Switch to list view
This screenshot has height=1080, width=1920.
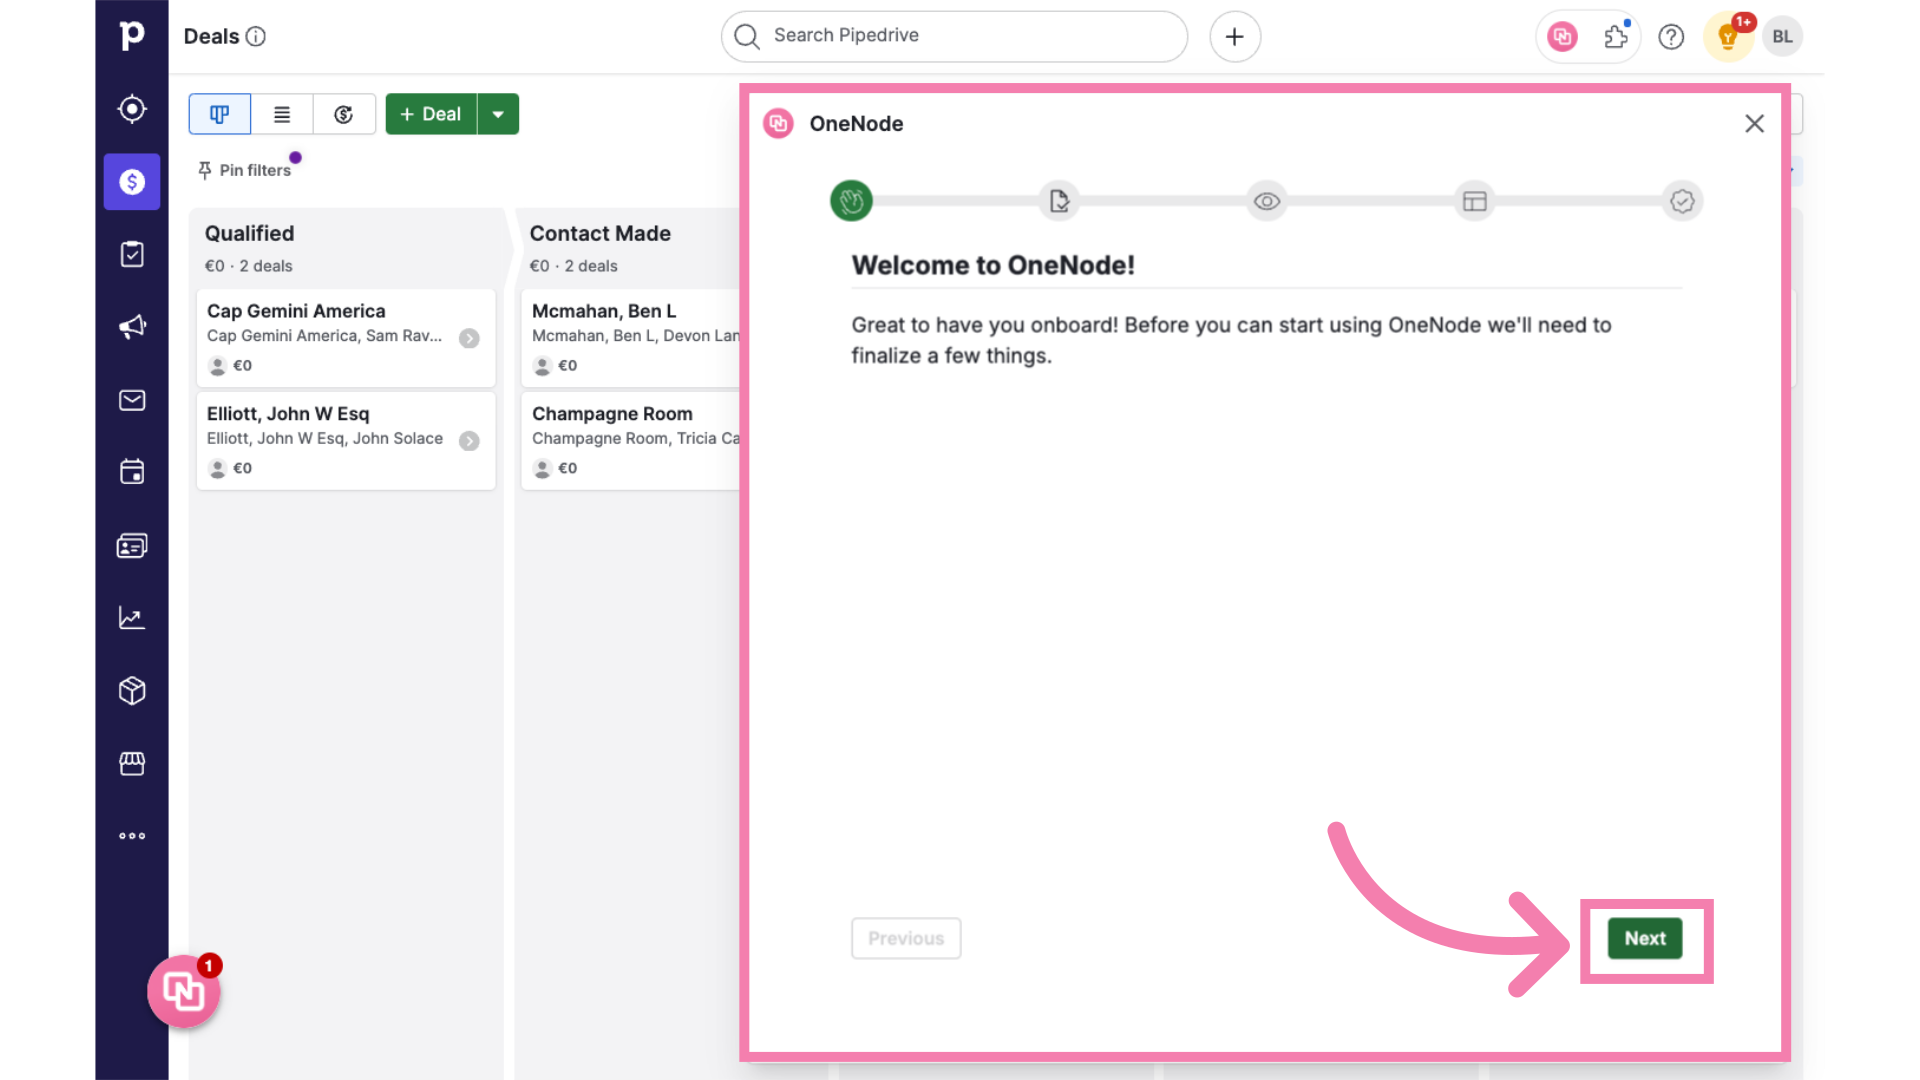(282, 114)
